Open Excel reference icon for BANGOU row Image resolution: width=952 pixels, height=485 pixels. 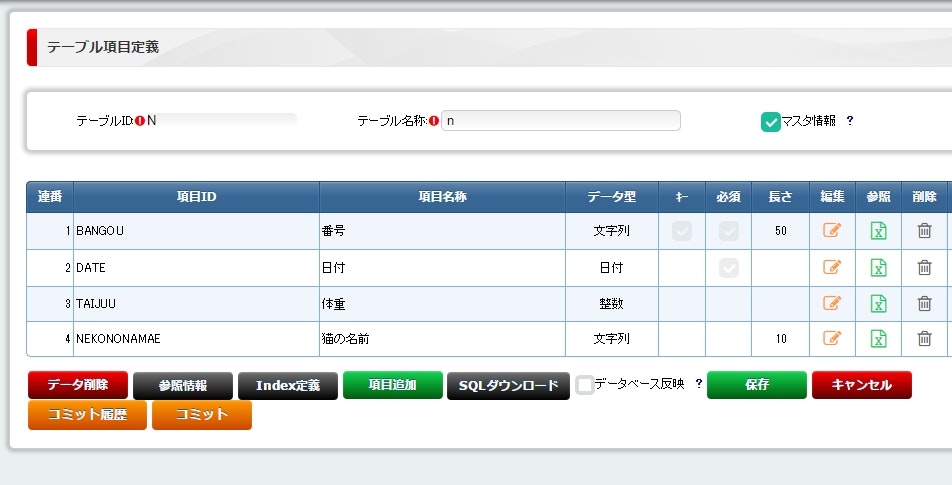click(879, 231)
